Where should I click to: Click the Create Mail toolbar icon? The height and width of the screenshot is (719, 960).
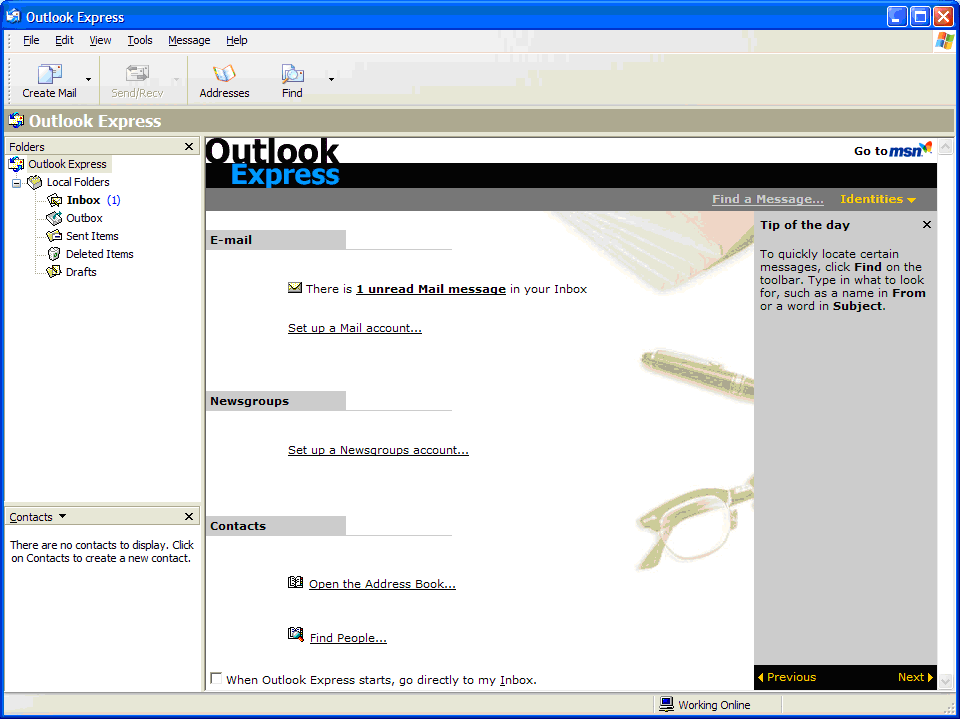click(x=49, y=75)
